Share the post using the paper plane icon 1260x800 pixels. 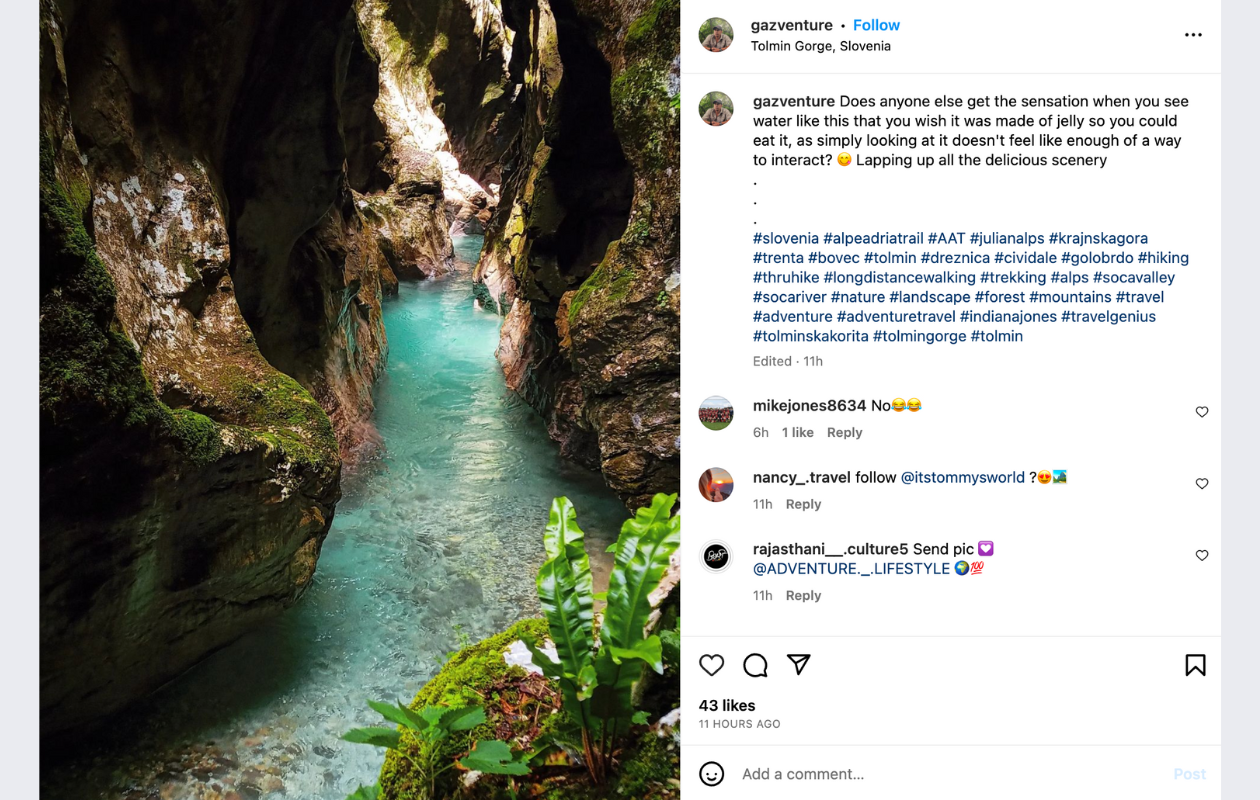797,664
